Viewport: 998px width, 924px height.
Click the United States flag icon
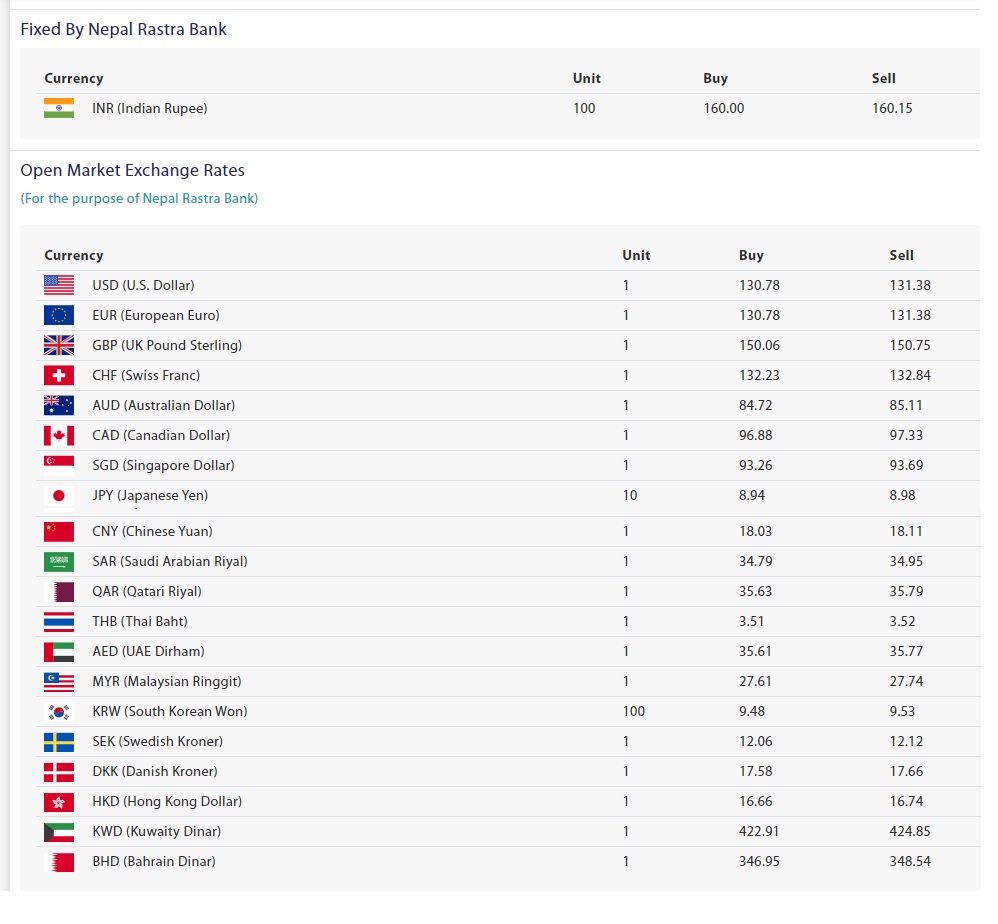(59, 285)
